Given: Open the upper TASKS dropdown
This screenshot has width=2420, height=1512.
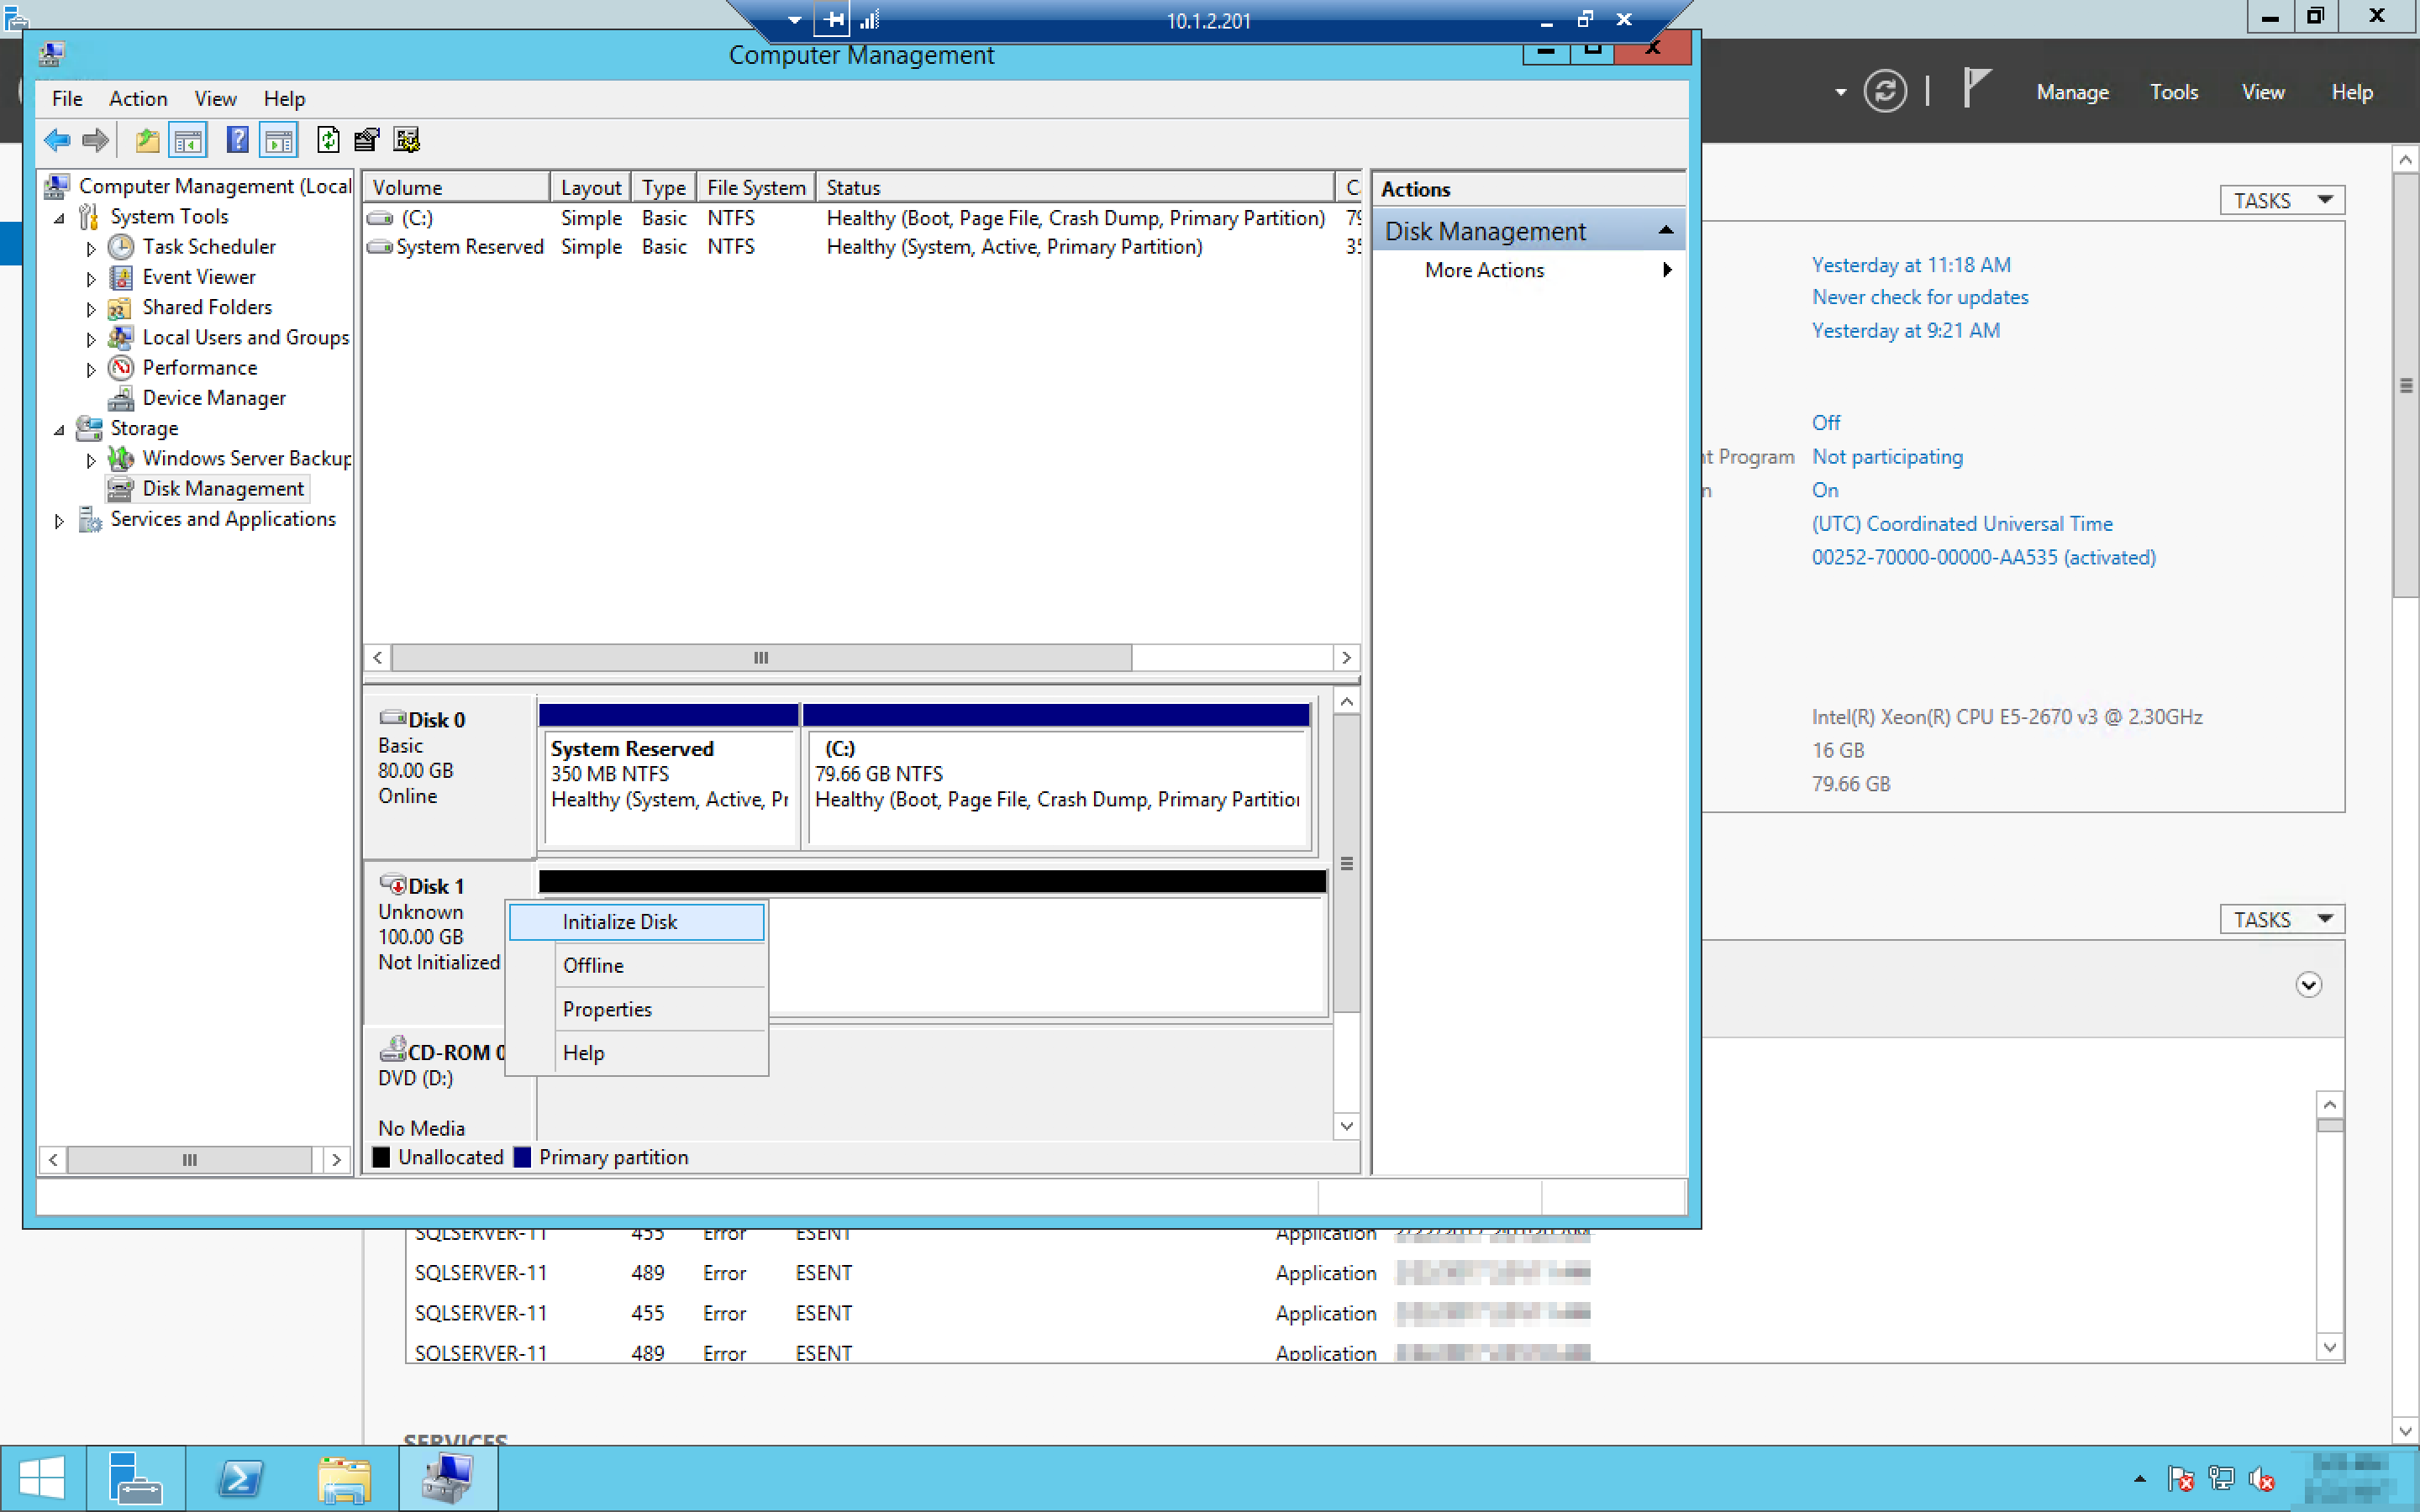Looking at the screenshot, I should pyautogui.click(x=2281, y=200).
